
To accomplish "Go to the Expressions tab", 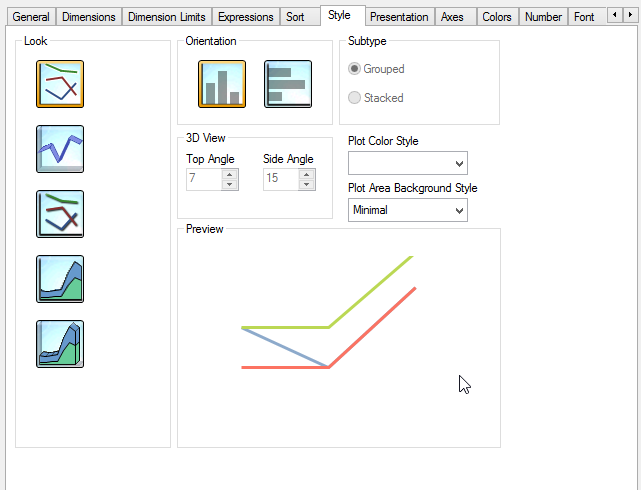I will pyautogui.click(x=245, y=17).
